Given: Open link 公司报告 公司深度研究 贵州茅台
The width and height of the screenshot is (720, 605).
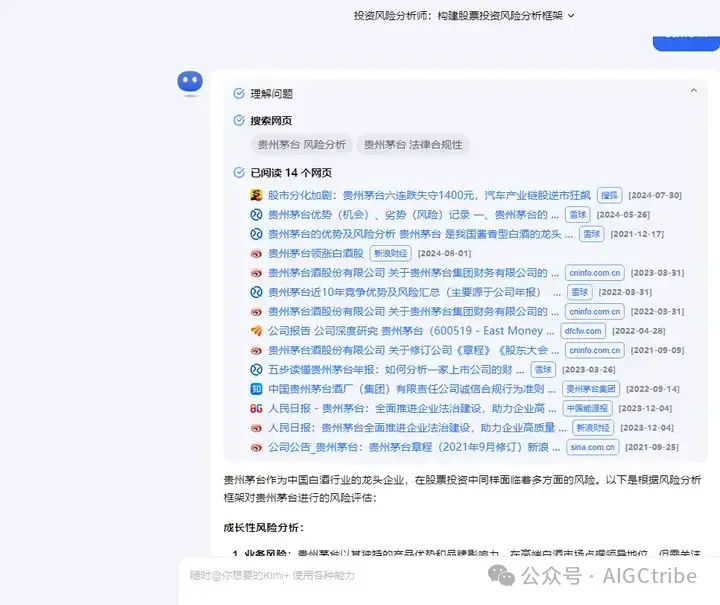Looking at the screenshot, I should (x=411, y=331).
